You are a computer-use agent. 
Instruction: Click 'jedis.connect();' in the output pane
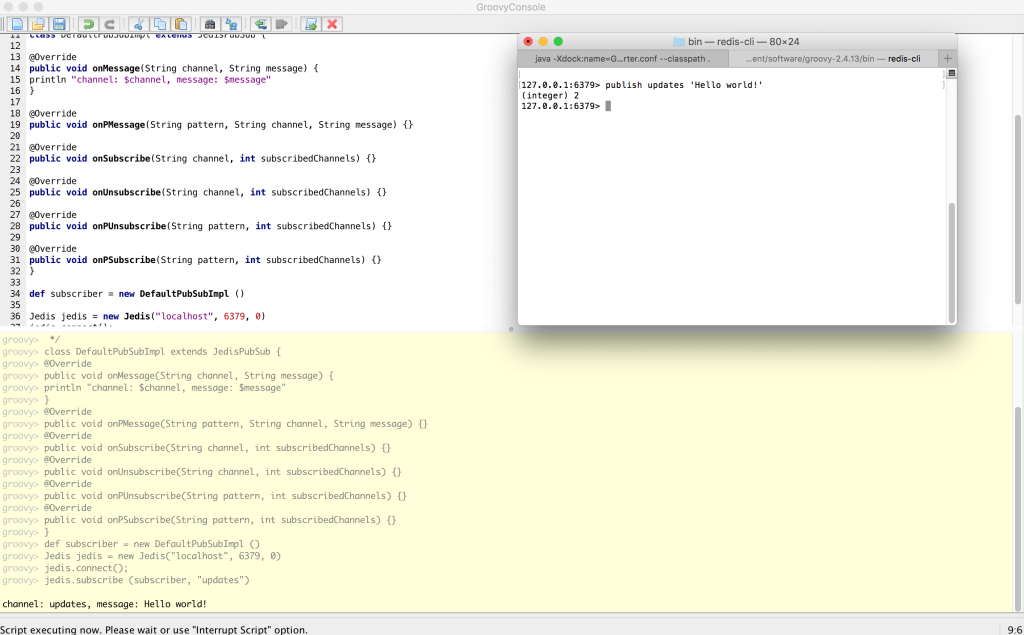86,568
